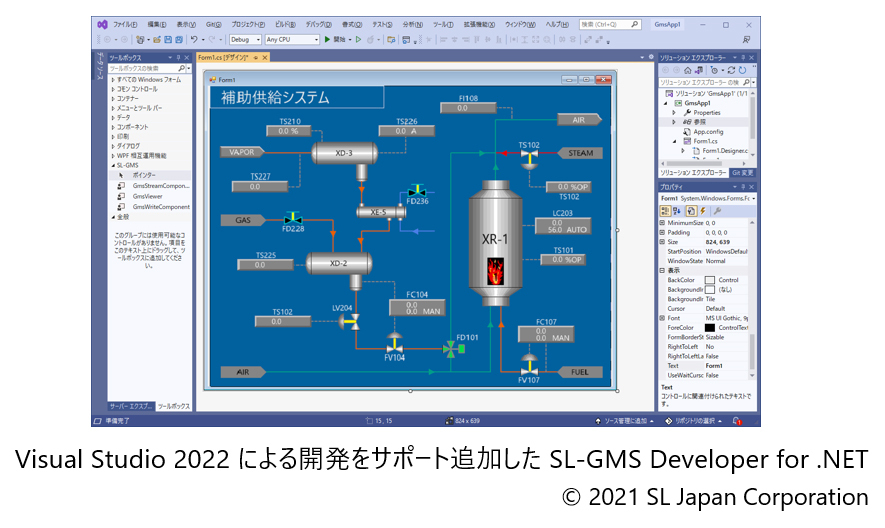Expand the Size property row
The height and width of the screenshot is (528, 885).
tap(662, 242)
